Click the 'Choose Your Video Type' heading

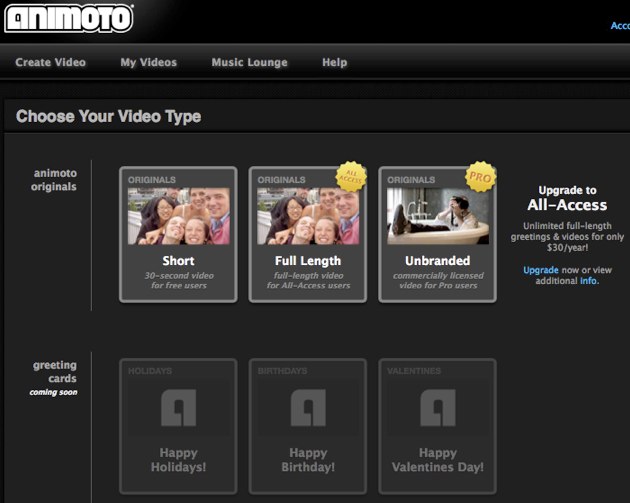pos(108,117)
